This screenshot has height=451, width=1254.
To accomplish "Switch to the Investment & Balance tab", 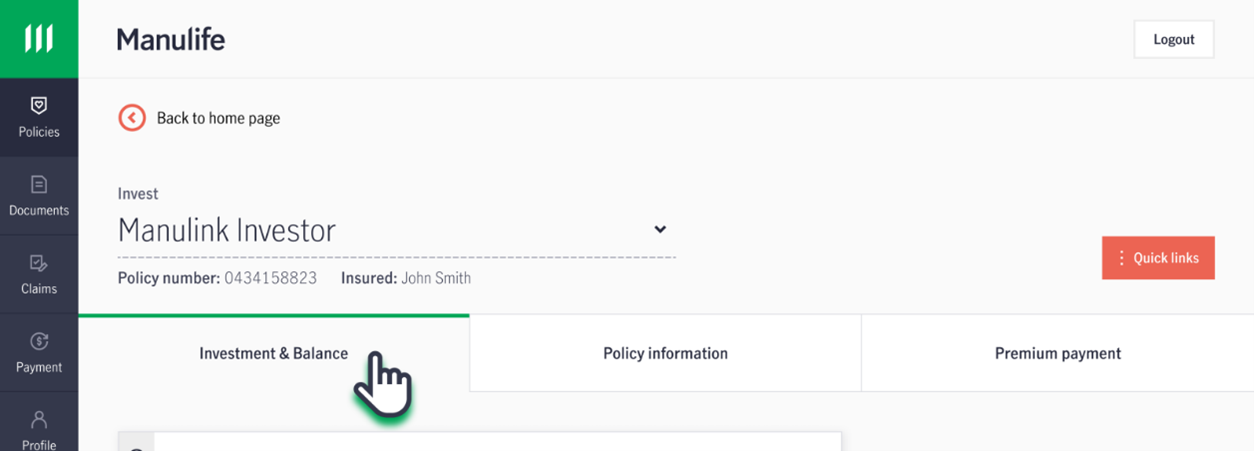I will click(273, 353).
